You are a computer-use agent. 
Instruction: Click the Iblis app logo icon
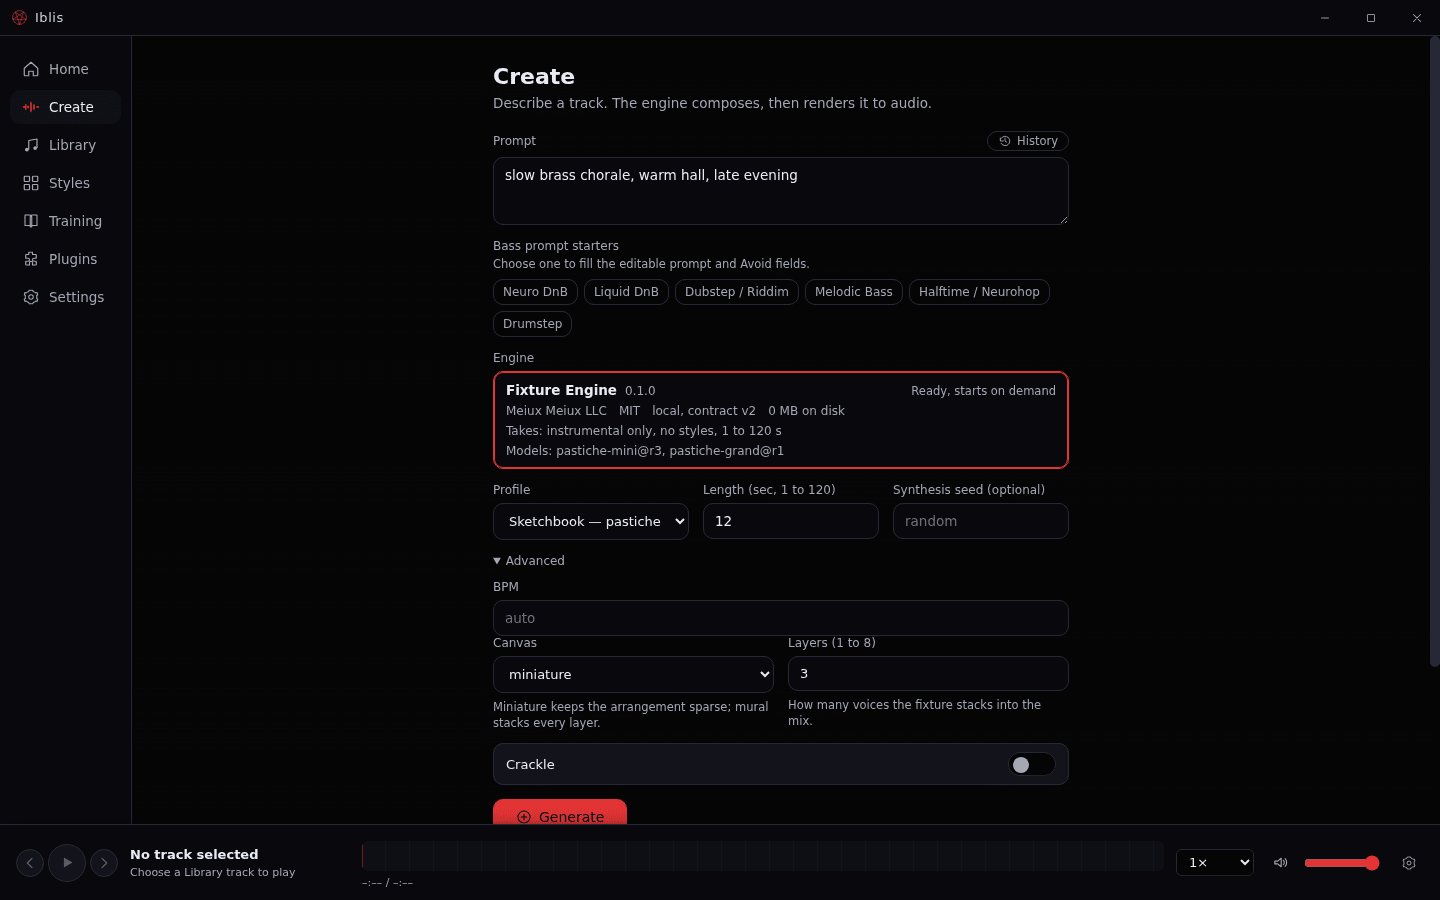19,18
